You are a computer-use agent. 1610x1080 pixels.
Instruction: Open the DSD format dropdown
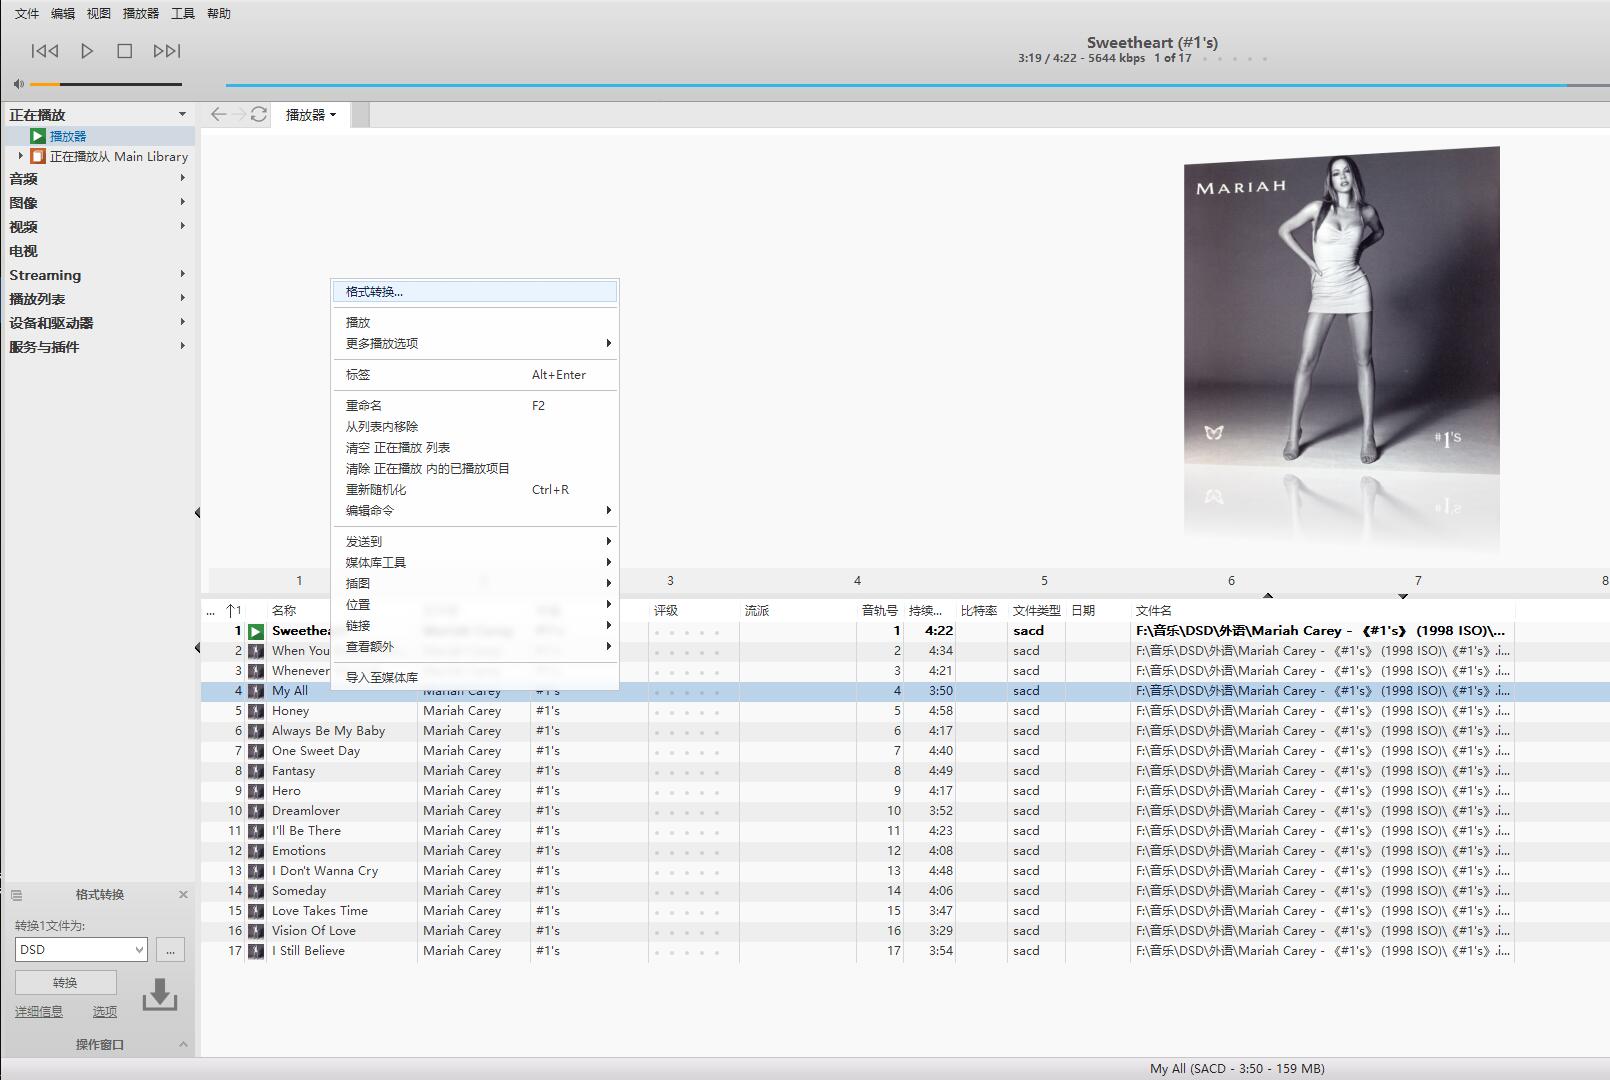point(81,949)
